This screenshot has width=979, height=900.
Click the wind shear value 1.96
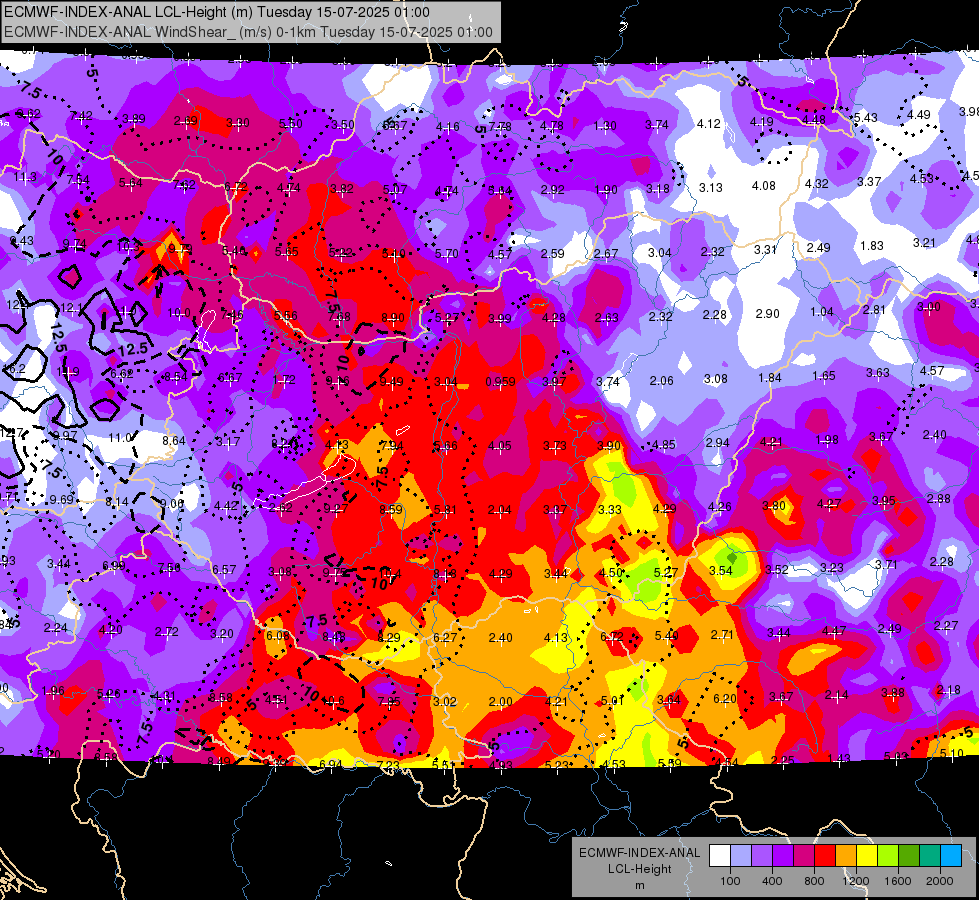[x=52, y=690]
